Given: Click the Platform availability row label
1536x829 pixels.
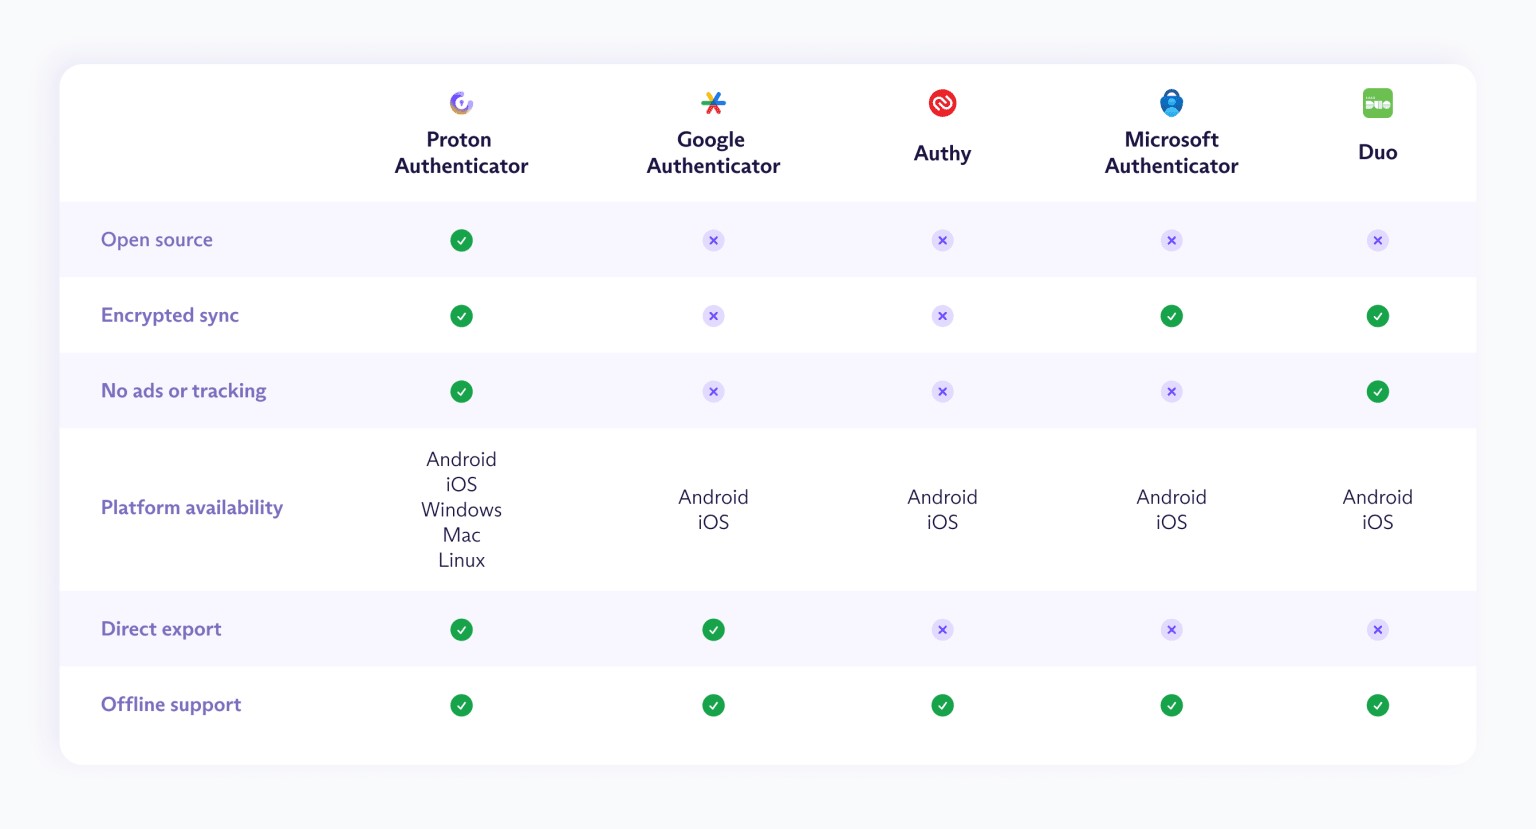Looking at the screenshot, I should point(192,508).
